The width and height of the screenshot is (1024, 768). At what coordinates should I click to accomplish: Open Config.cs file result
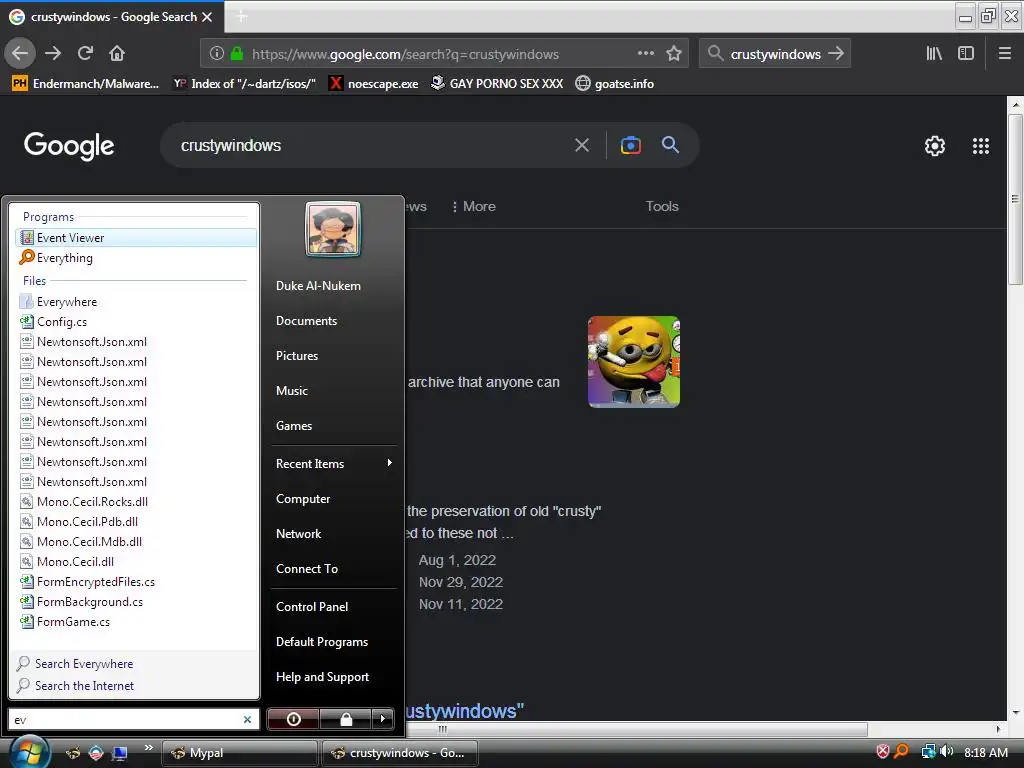pos(136,322)
